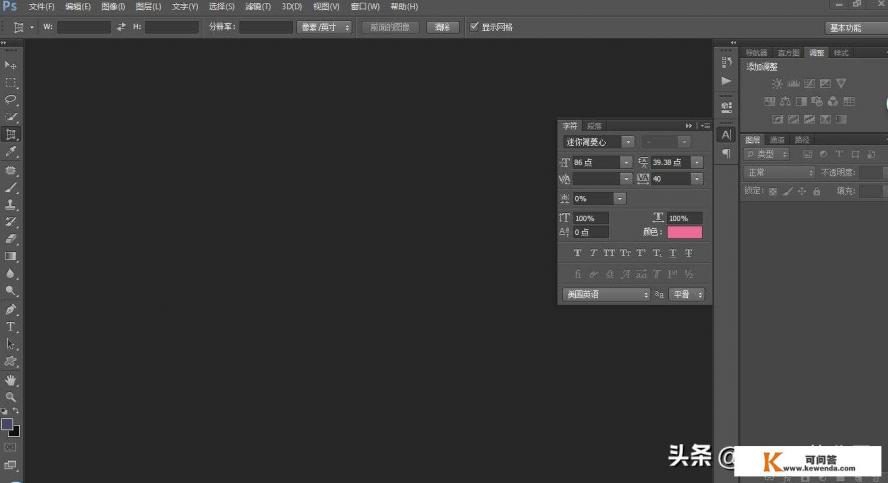Select the Path Selection tool
Image resolution: width=888 pixels, height=483 pixels.
tap(10, 344)
